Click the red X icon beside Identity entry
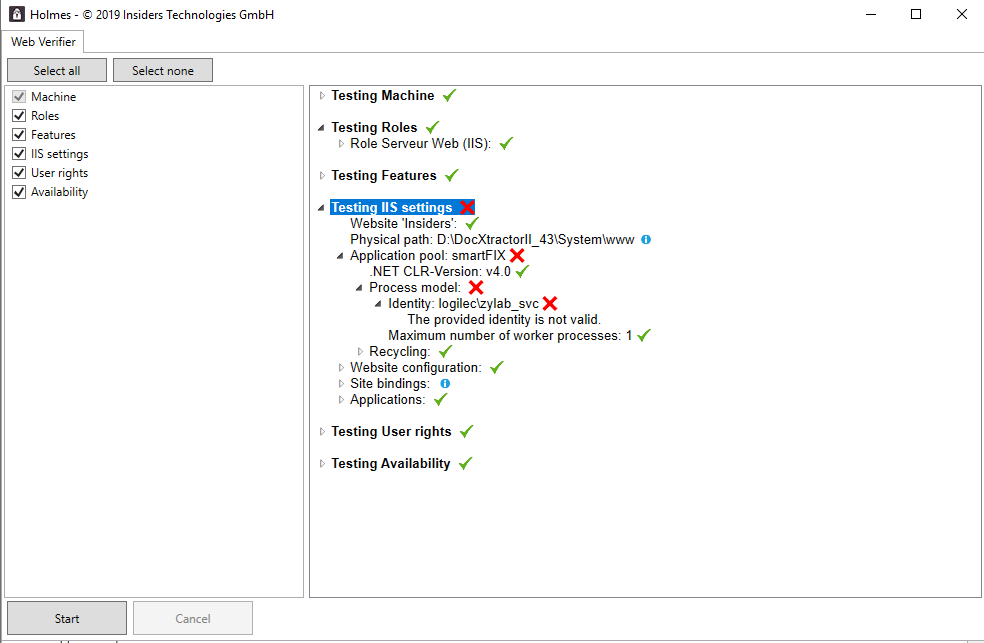Viewport: 984px width, 643px height. (549, 304)
